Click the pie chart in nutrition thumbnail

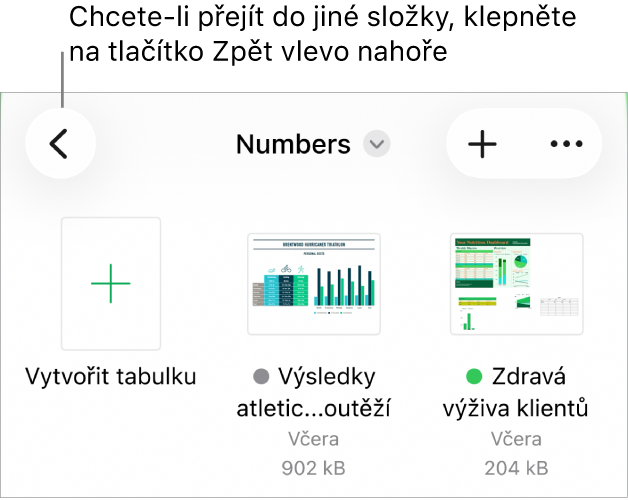521,262
